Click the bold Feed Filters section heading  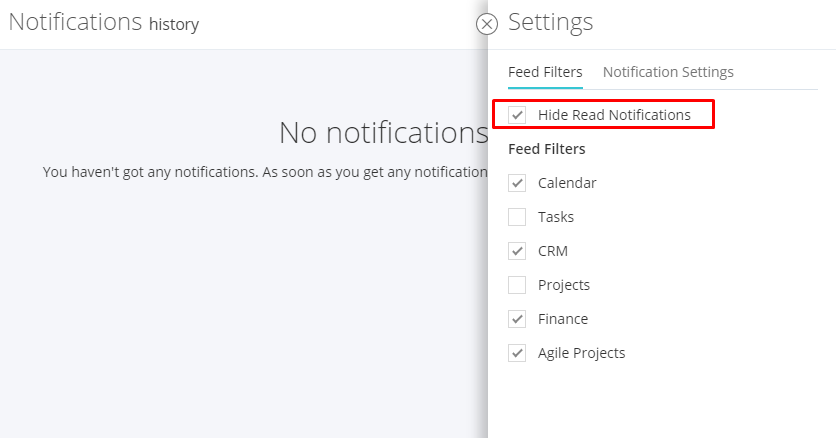(546, 149)
